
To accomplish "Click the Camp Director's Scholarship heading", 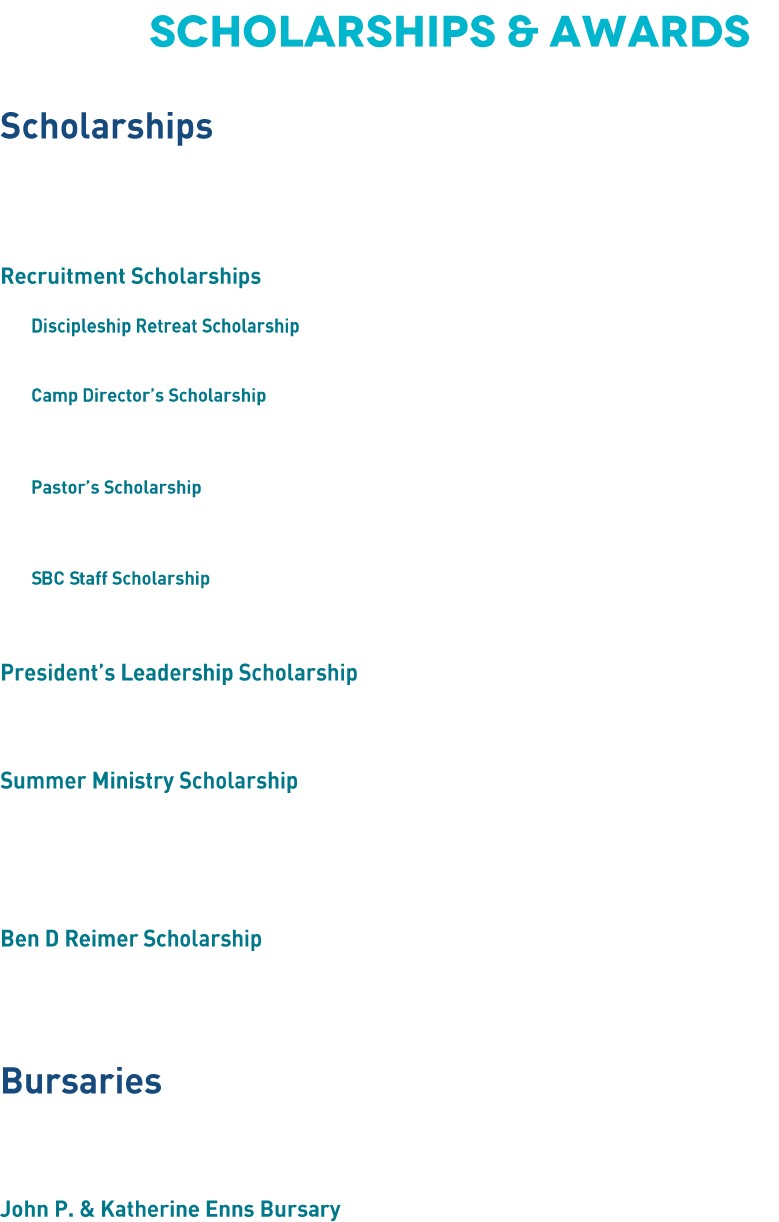I will [x=148, y=395].
